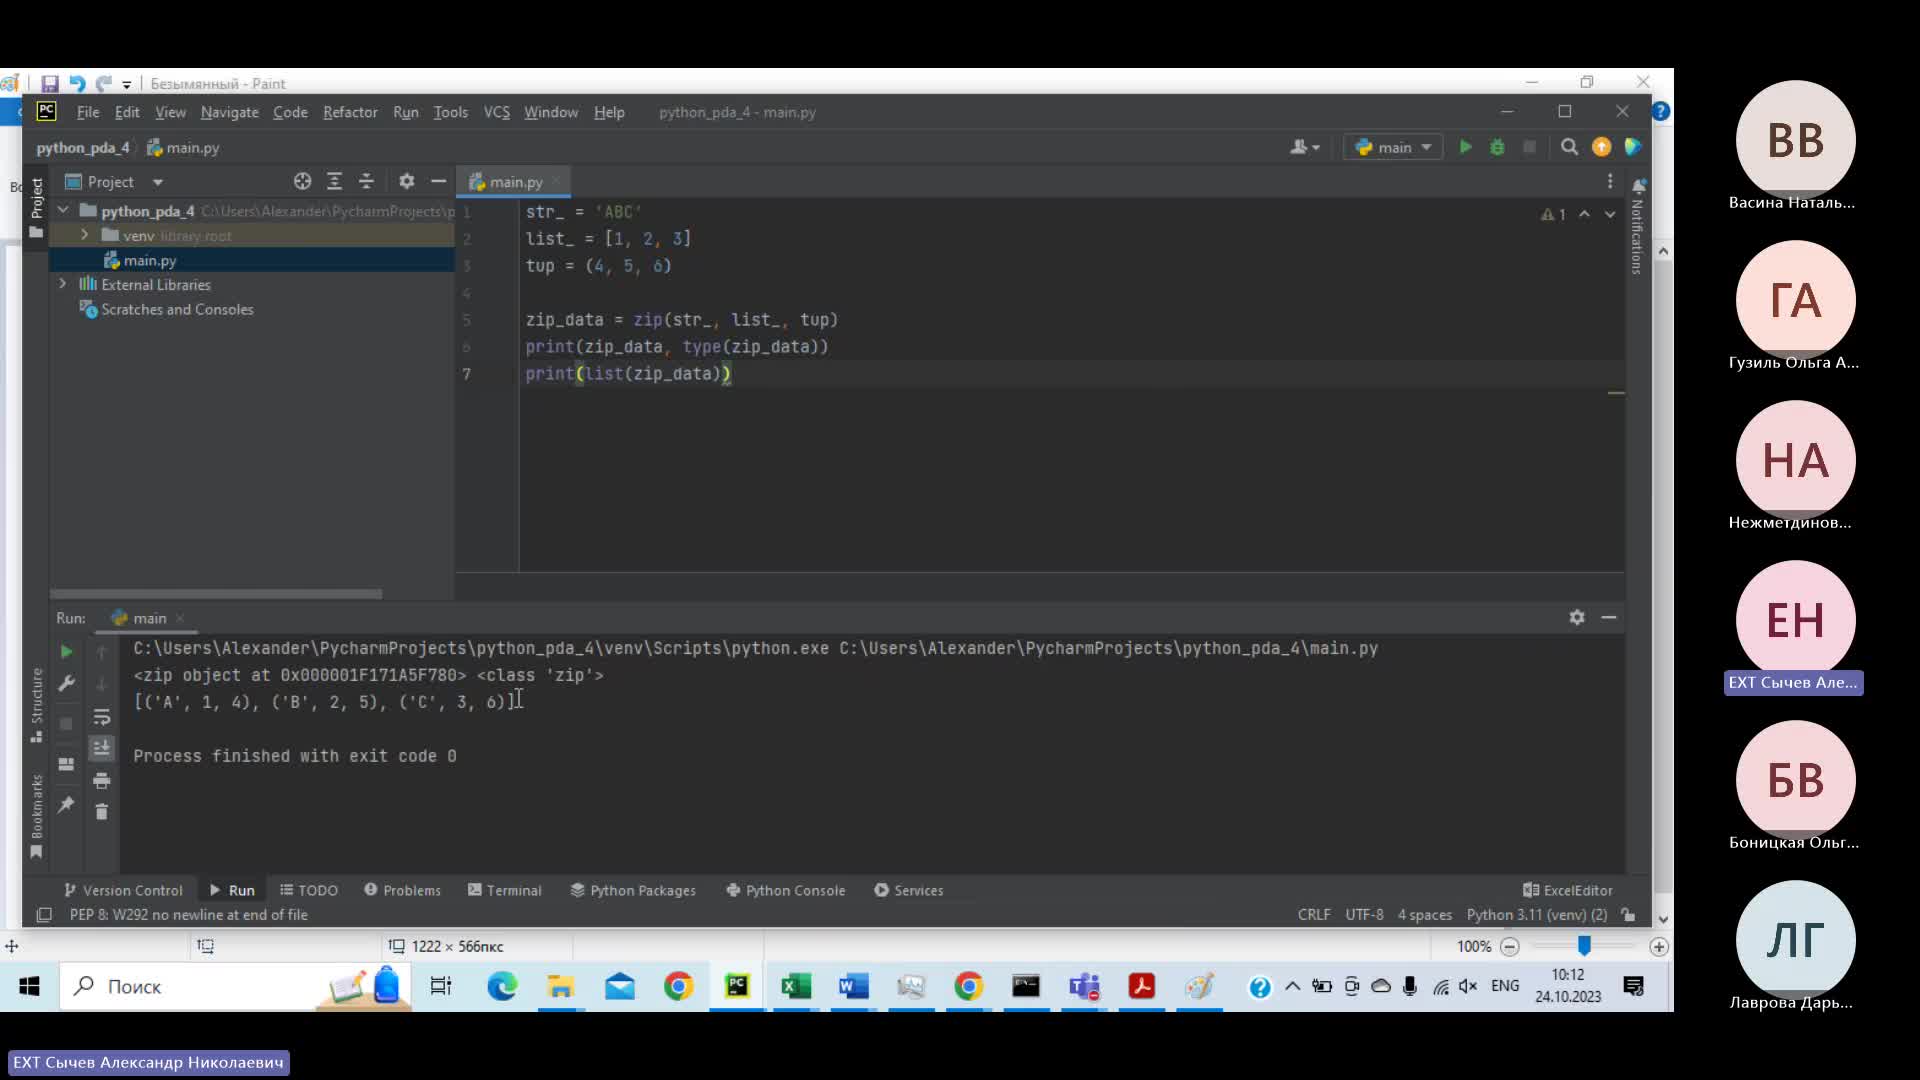Rerun main in Run tool window
The image size is (1920, 1080).
[66, 652]
